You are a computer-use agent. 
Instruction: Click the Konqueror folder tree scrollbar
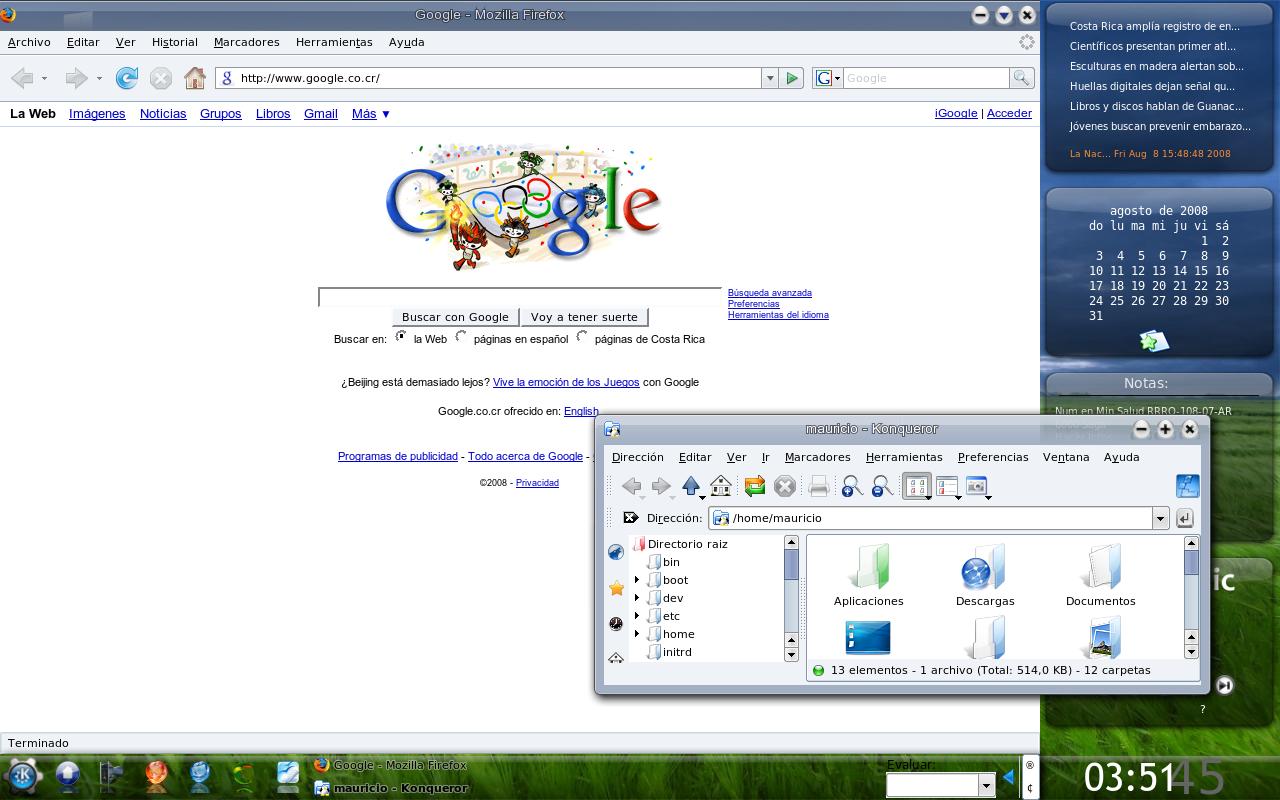[x=791, y=597]
